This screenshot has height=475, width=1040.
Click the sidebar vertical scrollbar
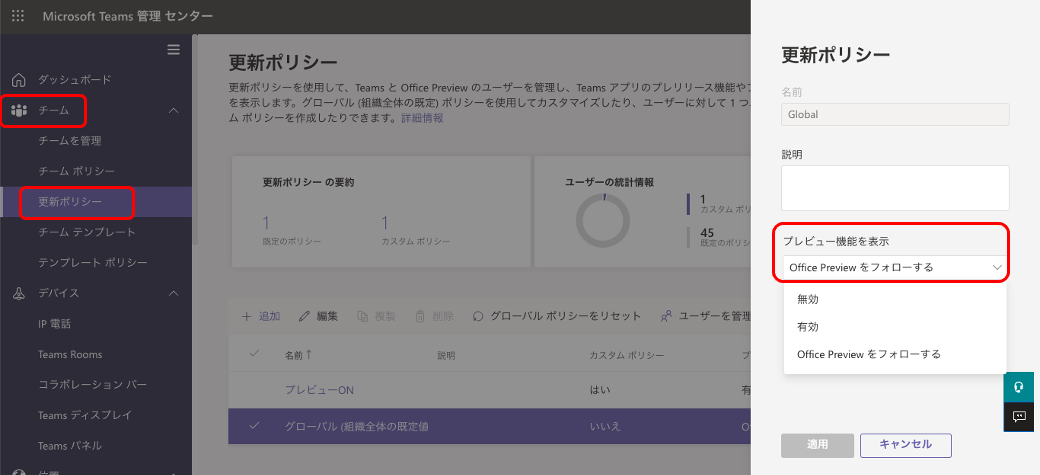pos(195,139)
